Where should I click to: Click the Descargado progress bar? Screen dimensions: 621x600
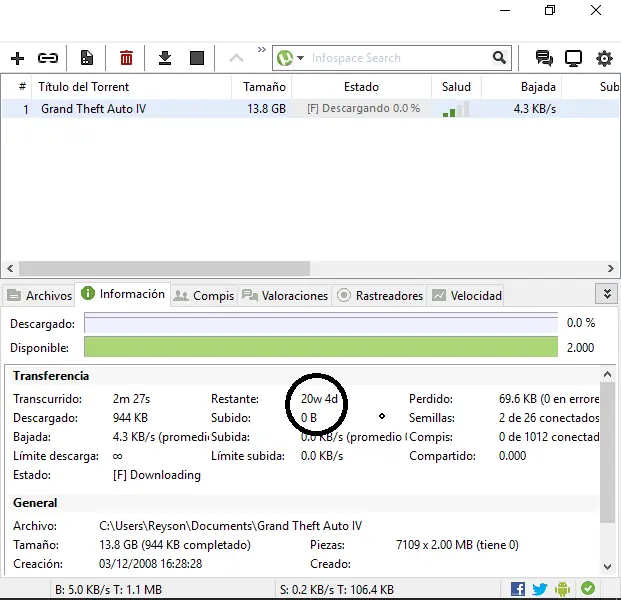[x=321, y=323]
